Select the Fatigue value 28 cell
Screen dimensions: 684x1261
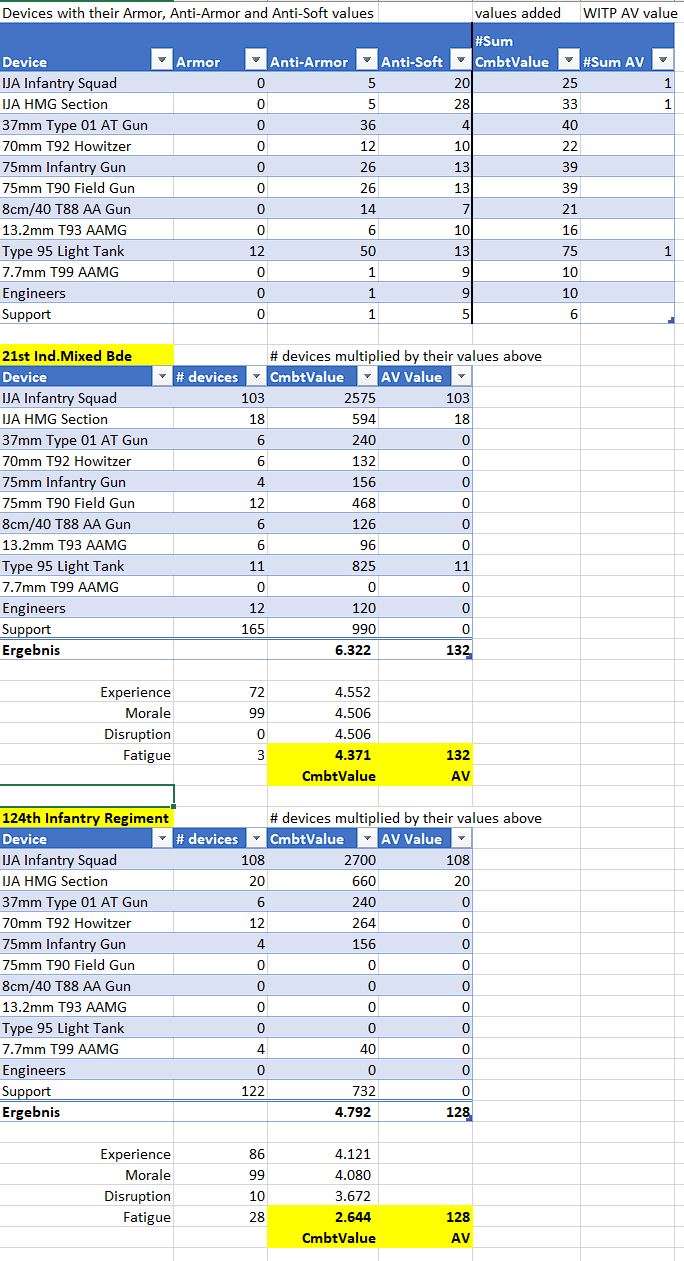[x=220, y=1217]
